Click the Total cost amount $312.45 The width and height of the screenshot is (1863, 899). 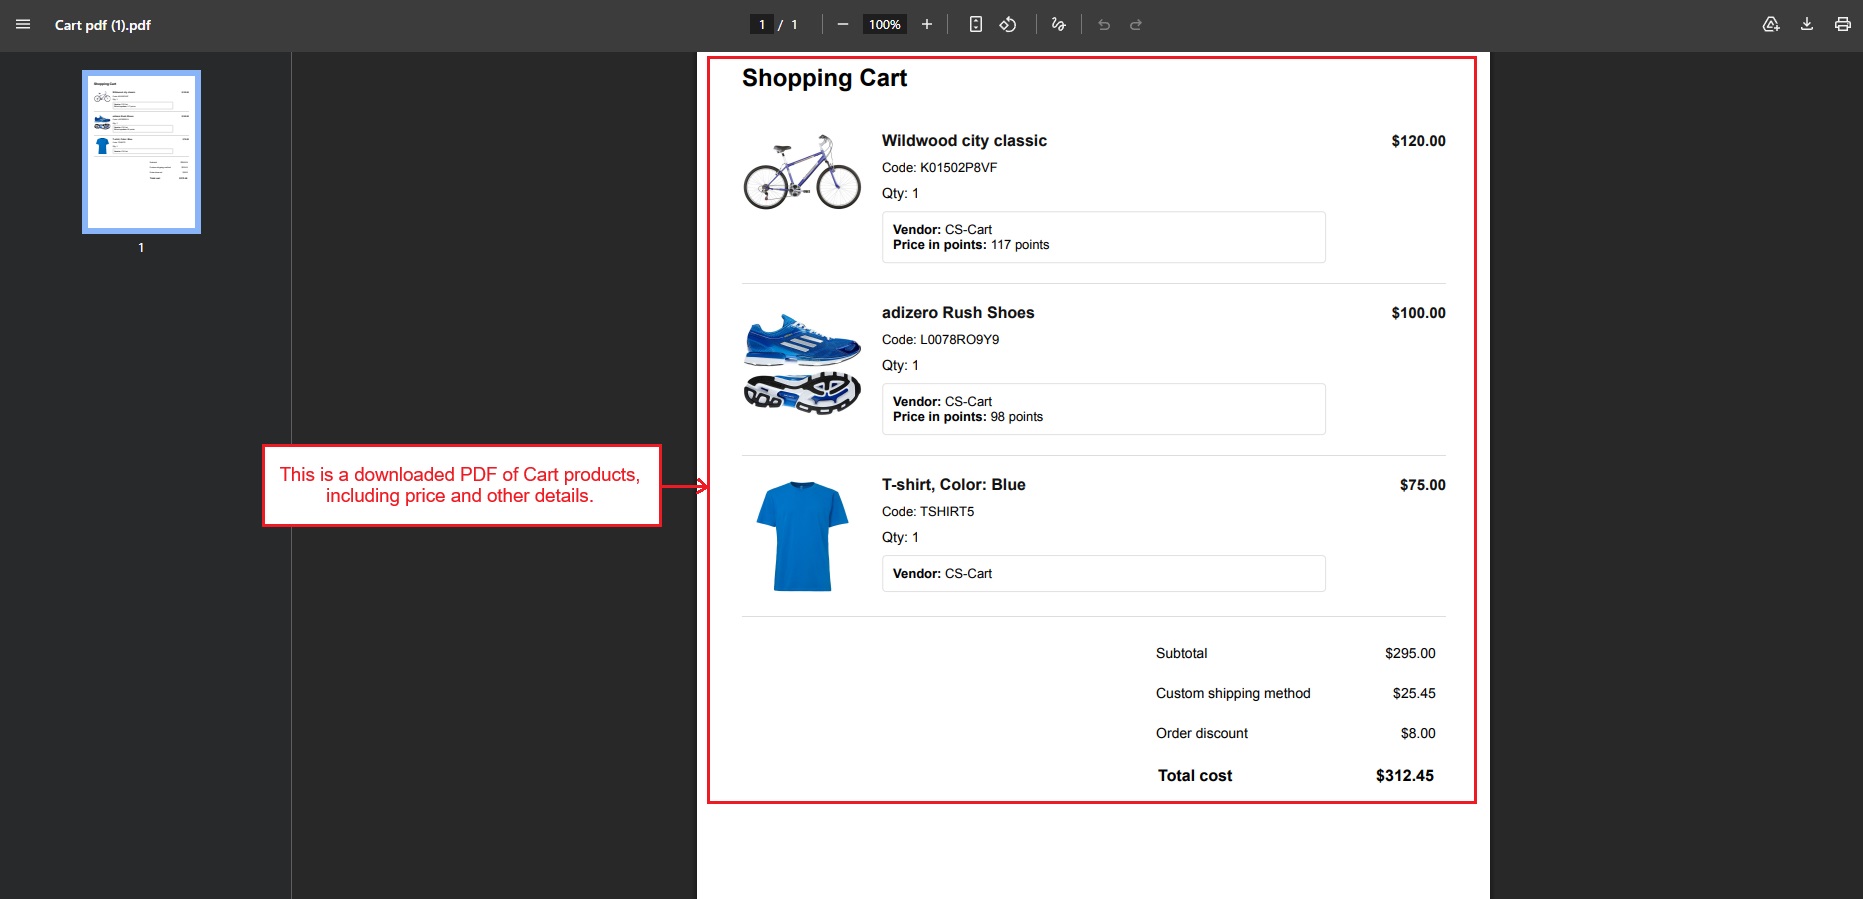pos(1404,776)
